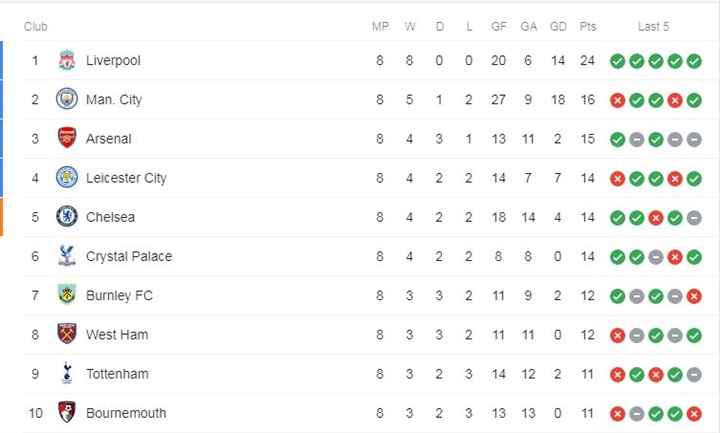Click the Pts column header
Screen dimensions: 720x433
point(588,27)
